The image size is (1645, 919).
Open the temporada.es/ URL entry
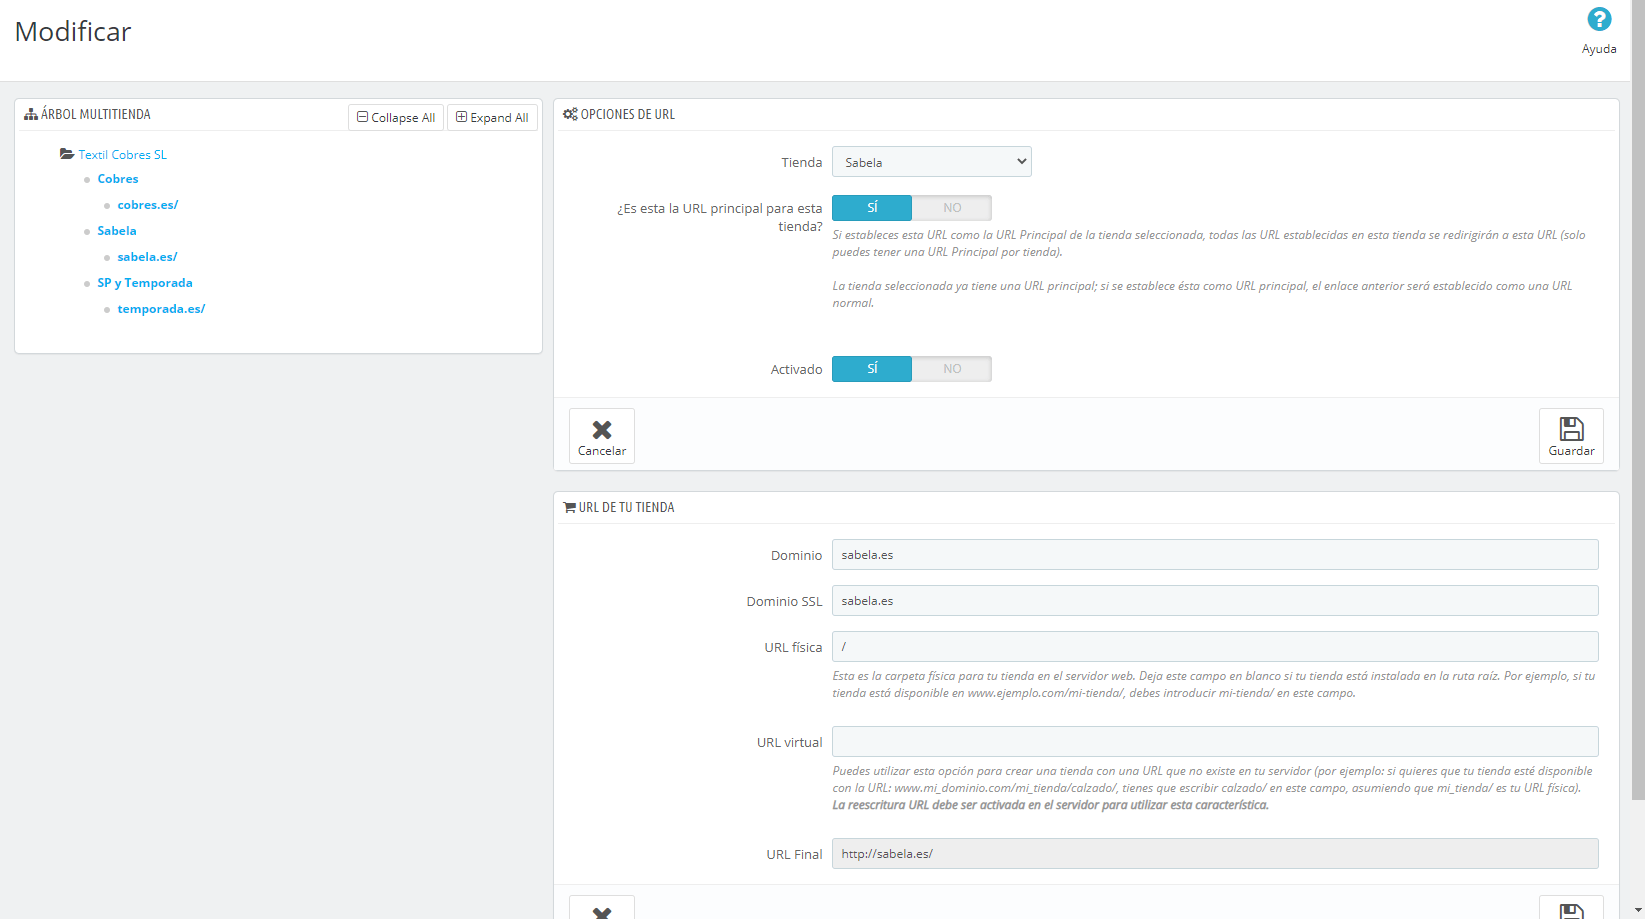[x=161, y=309]
